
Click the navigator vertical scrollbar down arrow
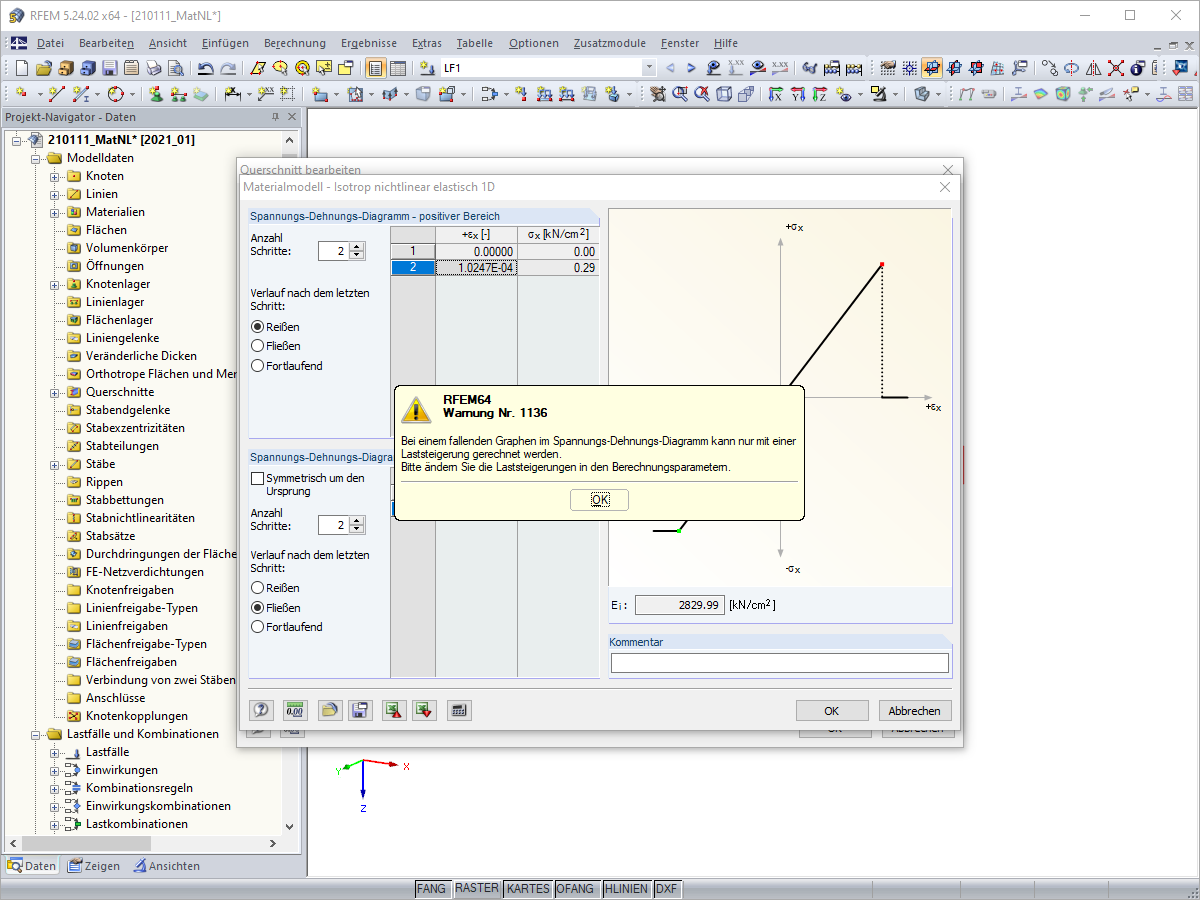click(290, 827)
